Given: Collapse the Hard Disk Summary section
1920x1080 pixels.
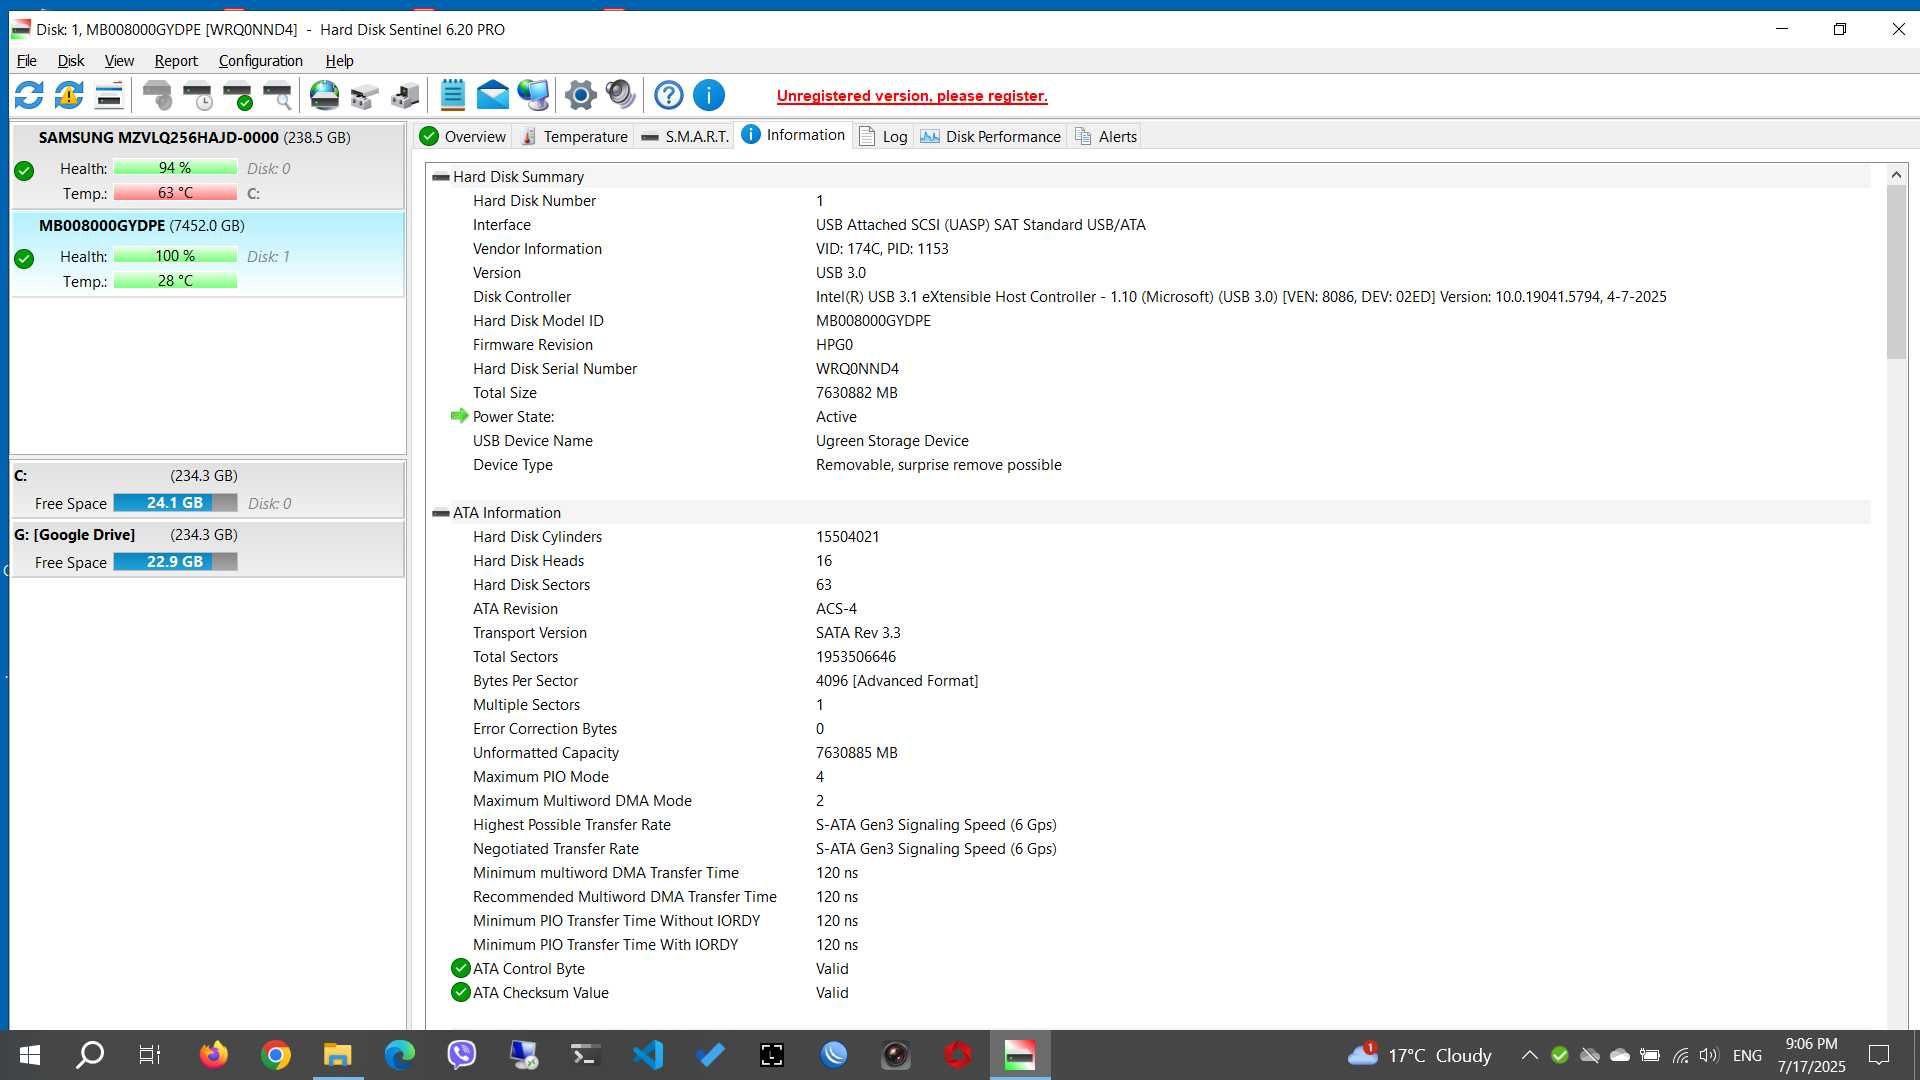Looking at the screenshot, I should coord(440,177).
